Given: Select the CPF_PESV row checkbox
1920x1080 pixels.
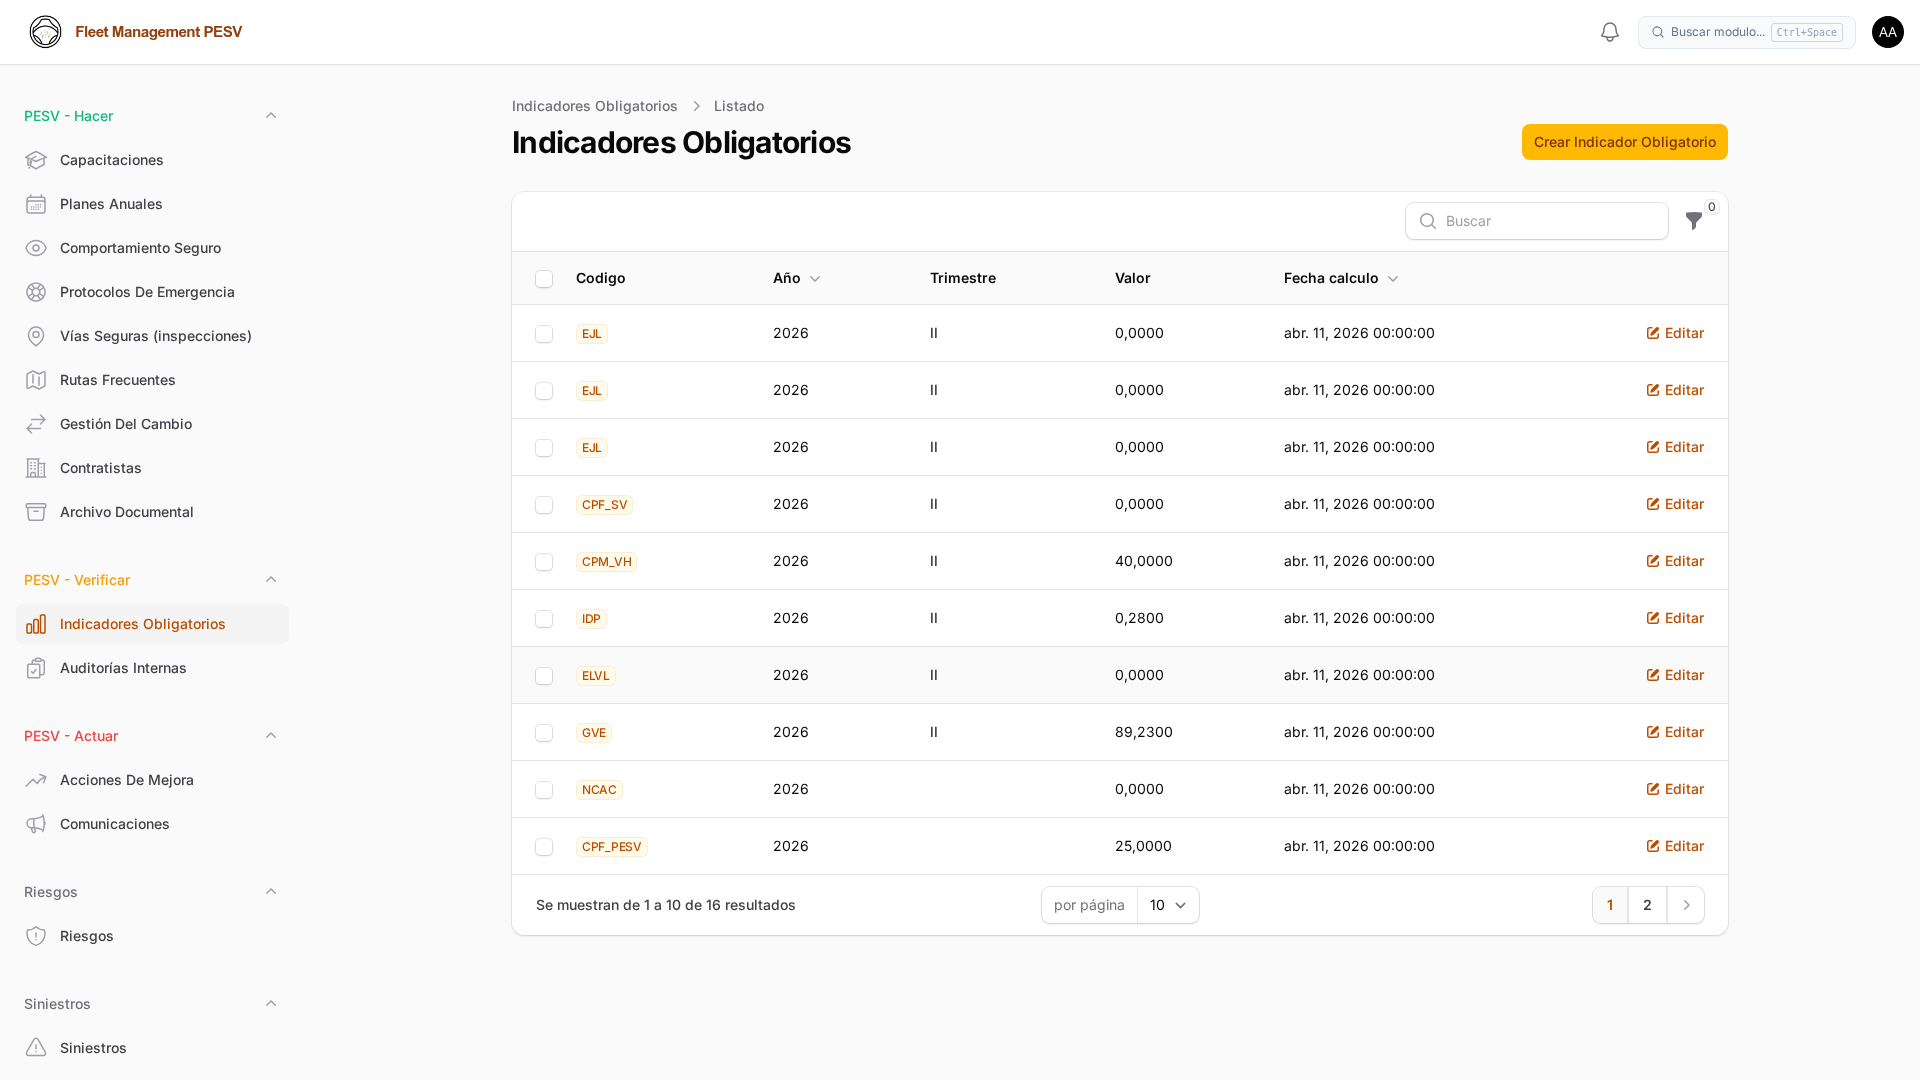Looking at the screenshot, I should (x=544, y=847).
